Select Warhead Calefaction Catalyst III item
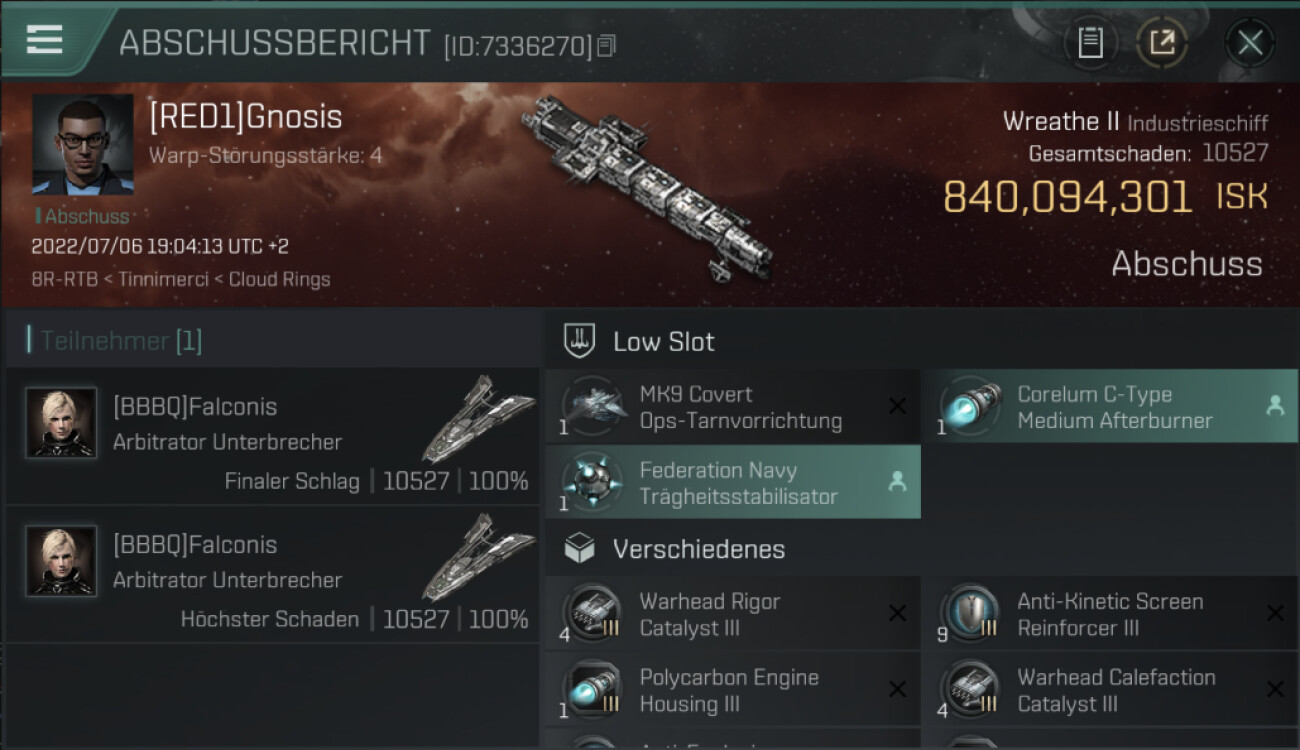This screenshot has width=1300, height=750. 1110,690
